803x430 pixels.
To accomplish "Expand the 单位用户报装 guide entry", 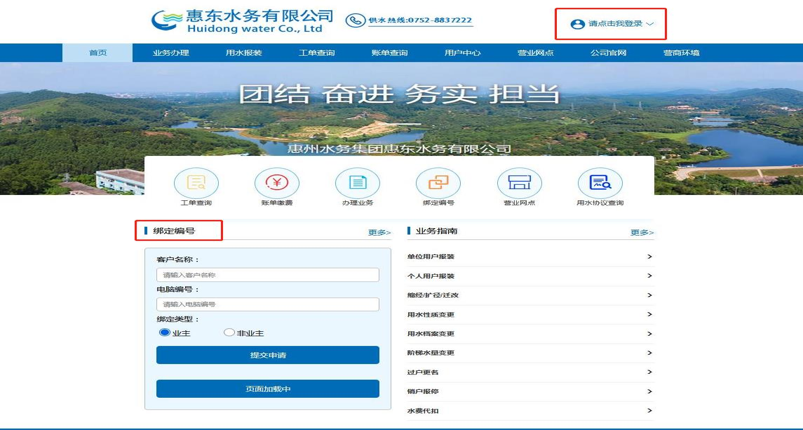I will click(530, 257).
